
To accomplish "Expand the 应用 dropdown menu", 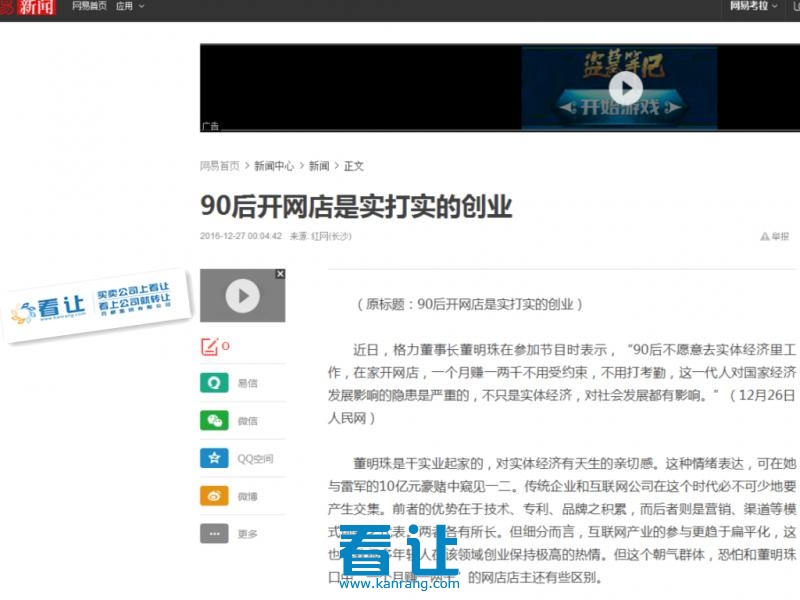I will click(129, 6).
